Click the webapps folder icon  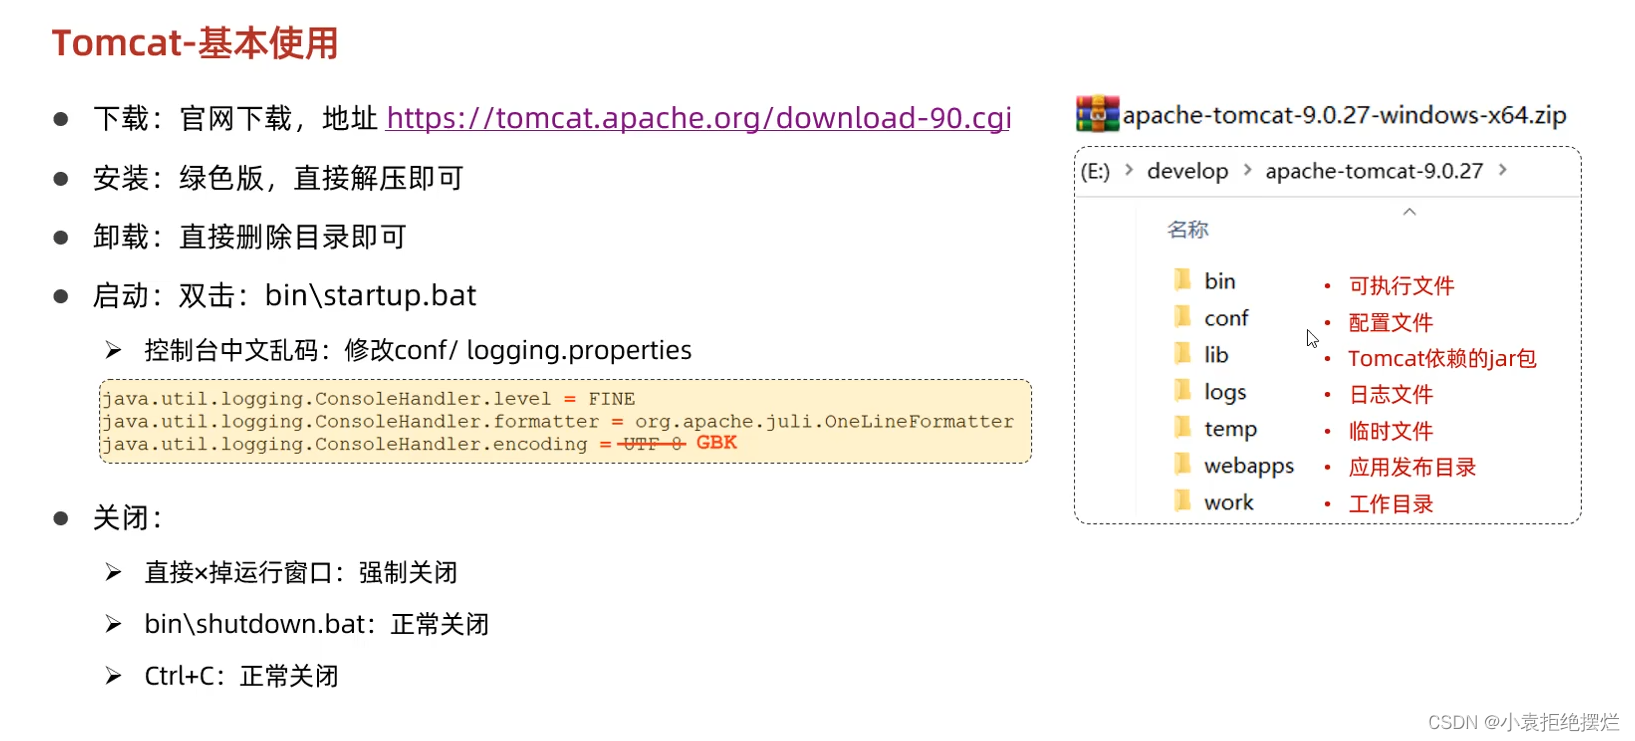(x=1183, y=464)
